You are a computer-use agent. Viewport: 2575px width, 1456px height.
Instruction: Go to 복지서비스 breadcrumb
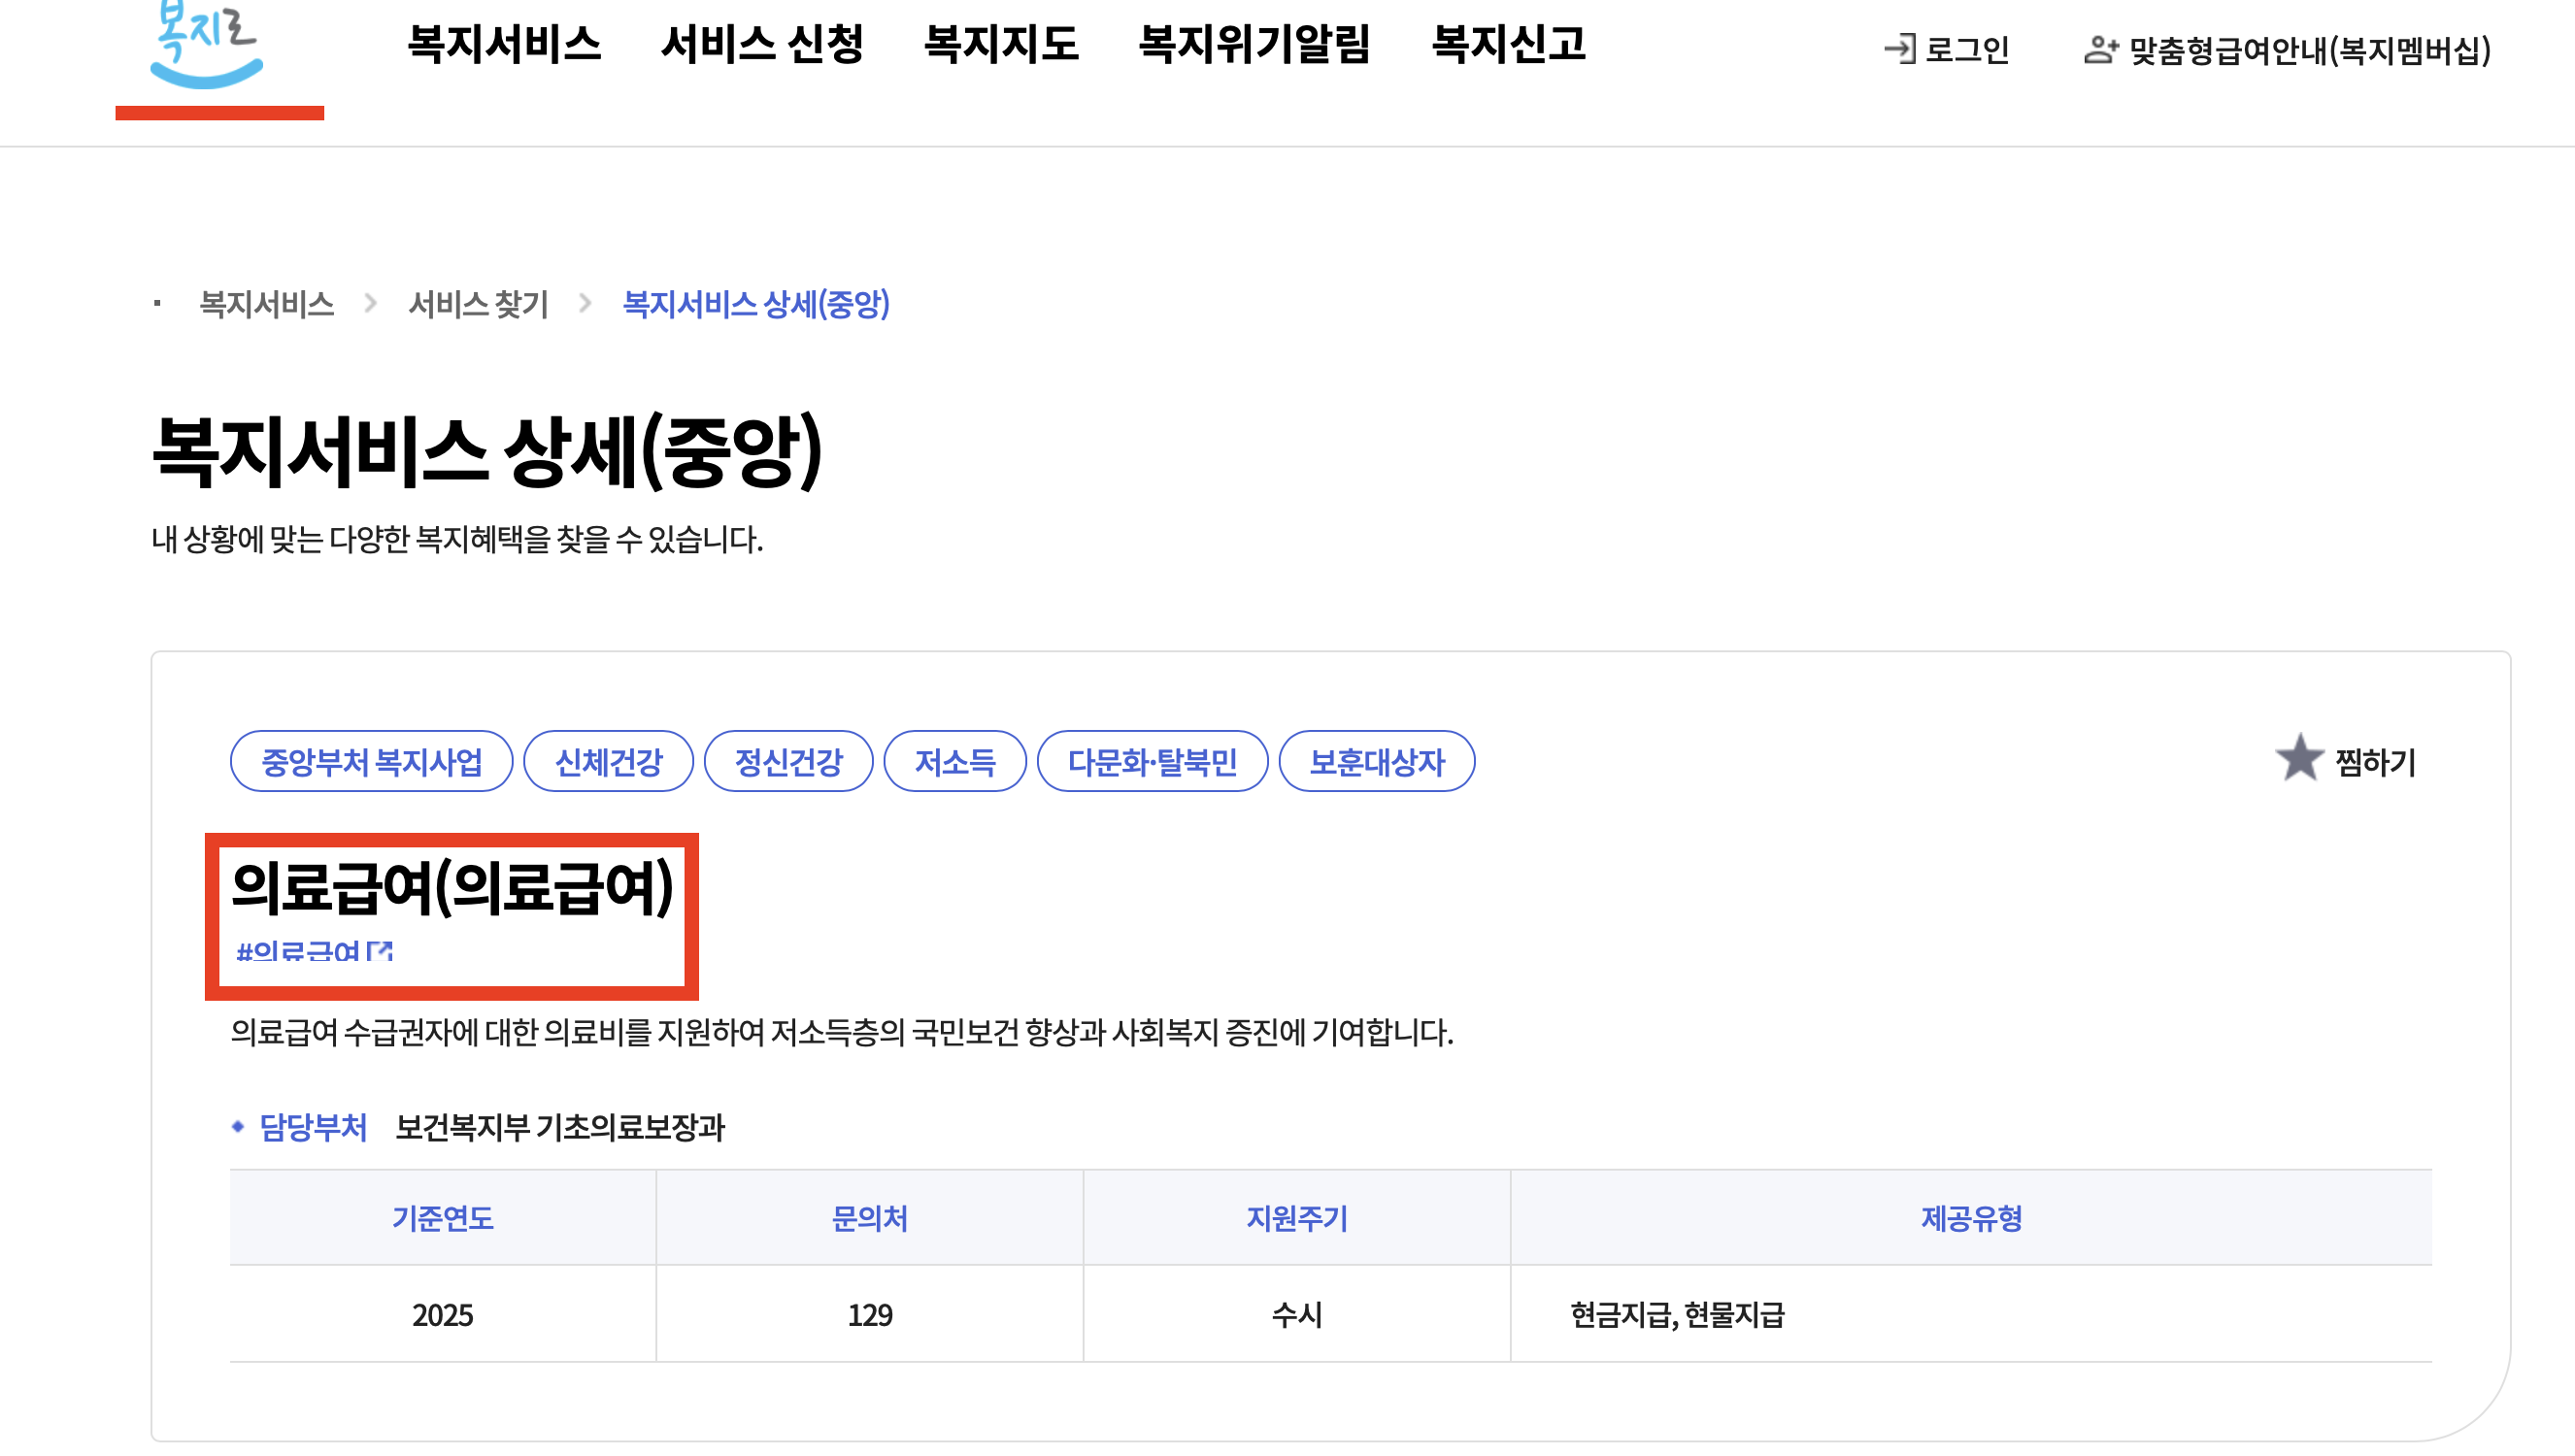coord(267,304)
